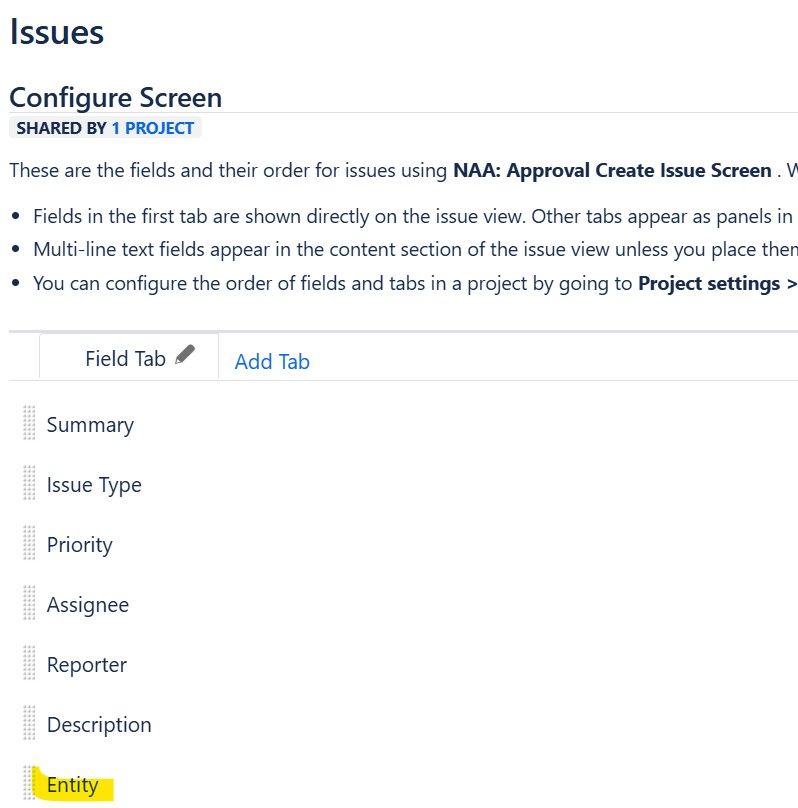Select the highlighted Entity field

[x=72, y=785]
